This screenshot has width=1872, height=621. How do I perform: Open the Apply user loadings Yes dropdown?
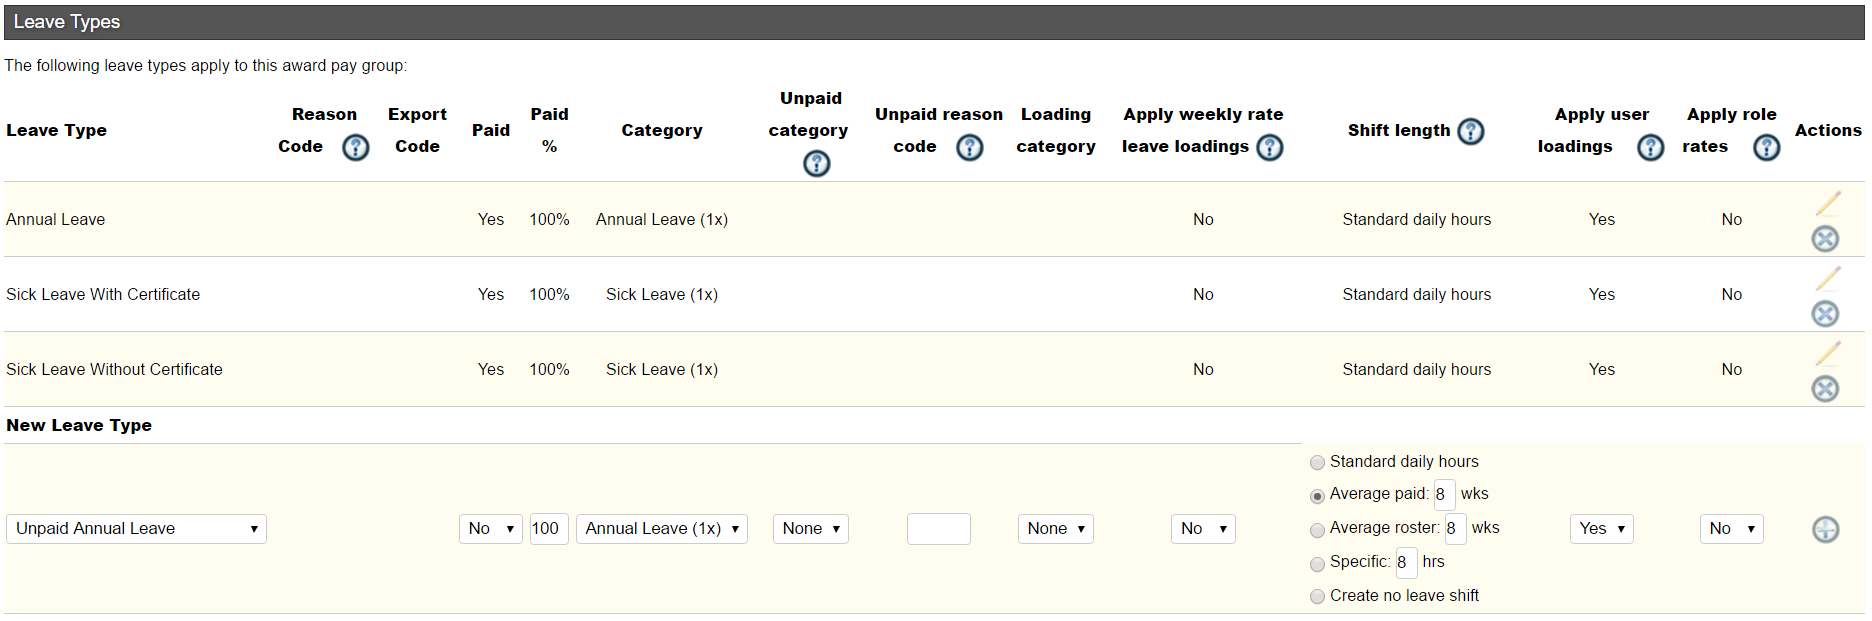(1601, 529)
